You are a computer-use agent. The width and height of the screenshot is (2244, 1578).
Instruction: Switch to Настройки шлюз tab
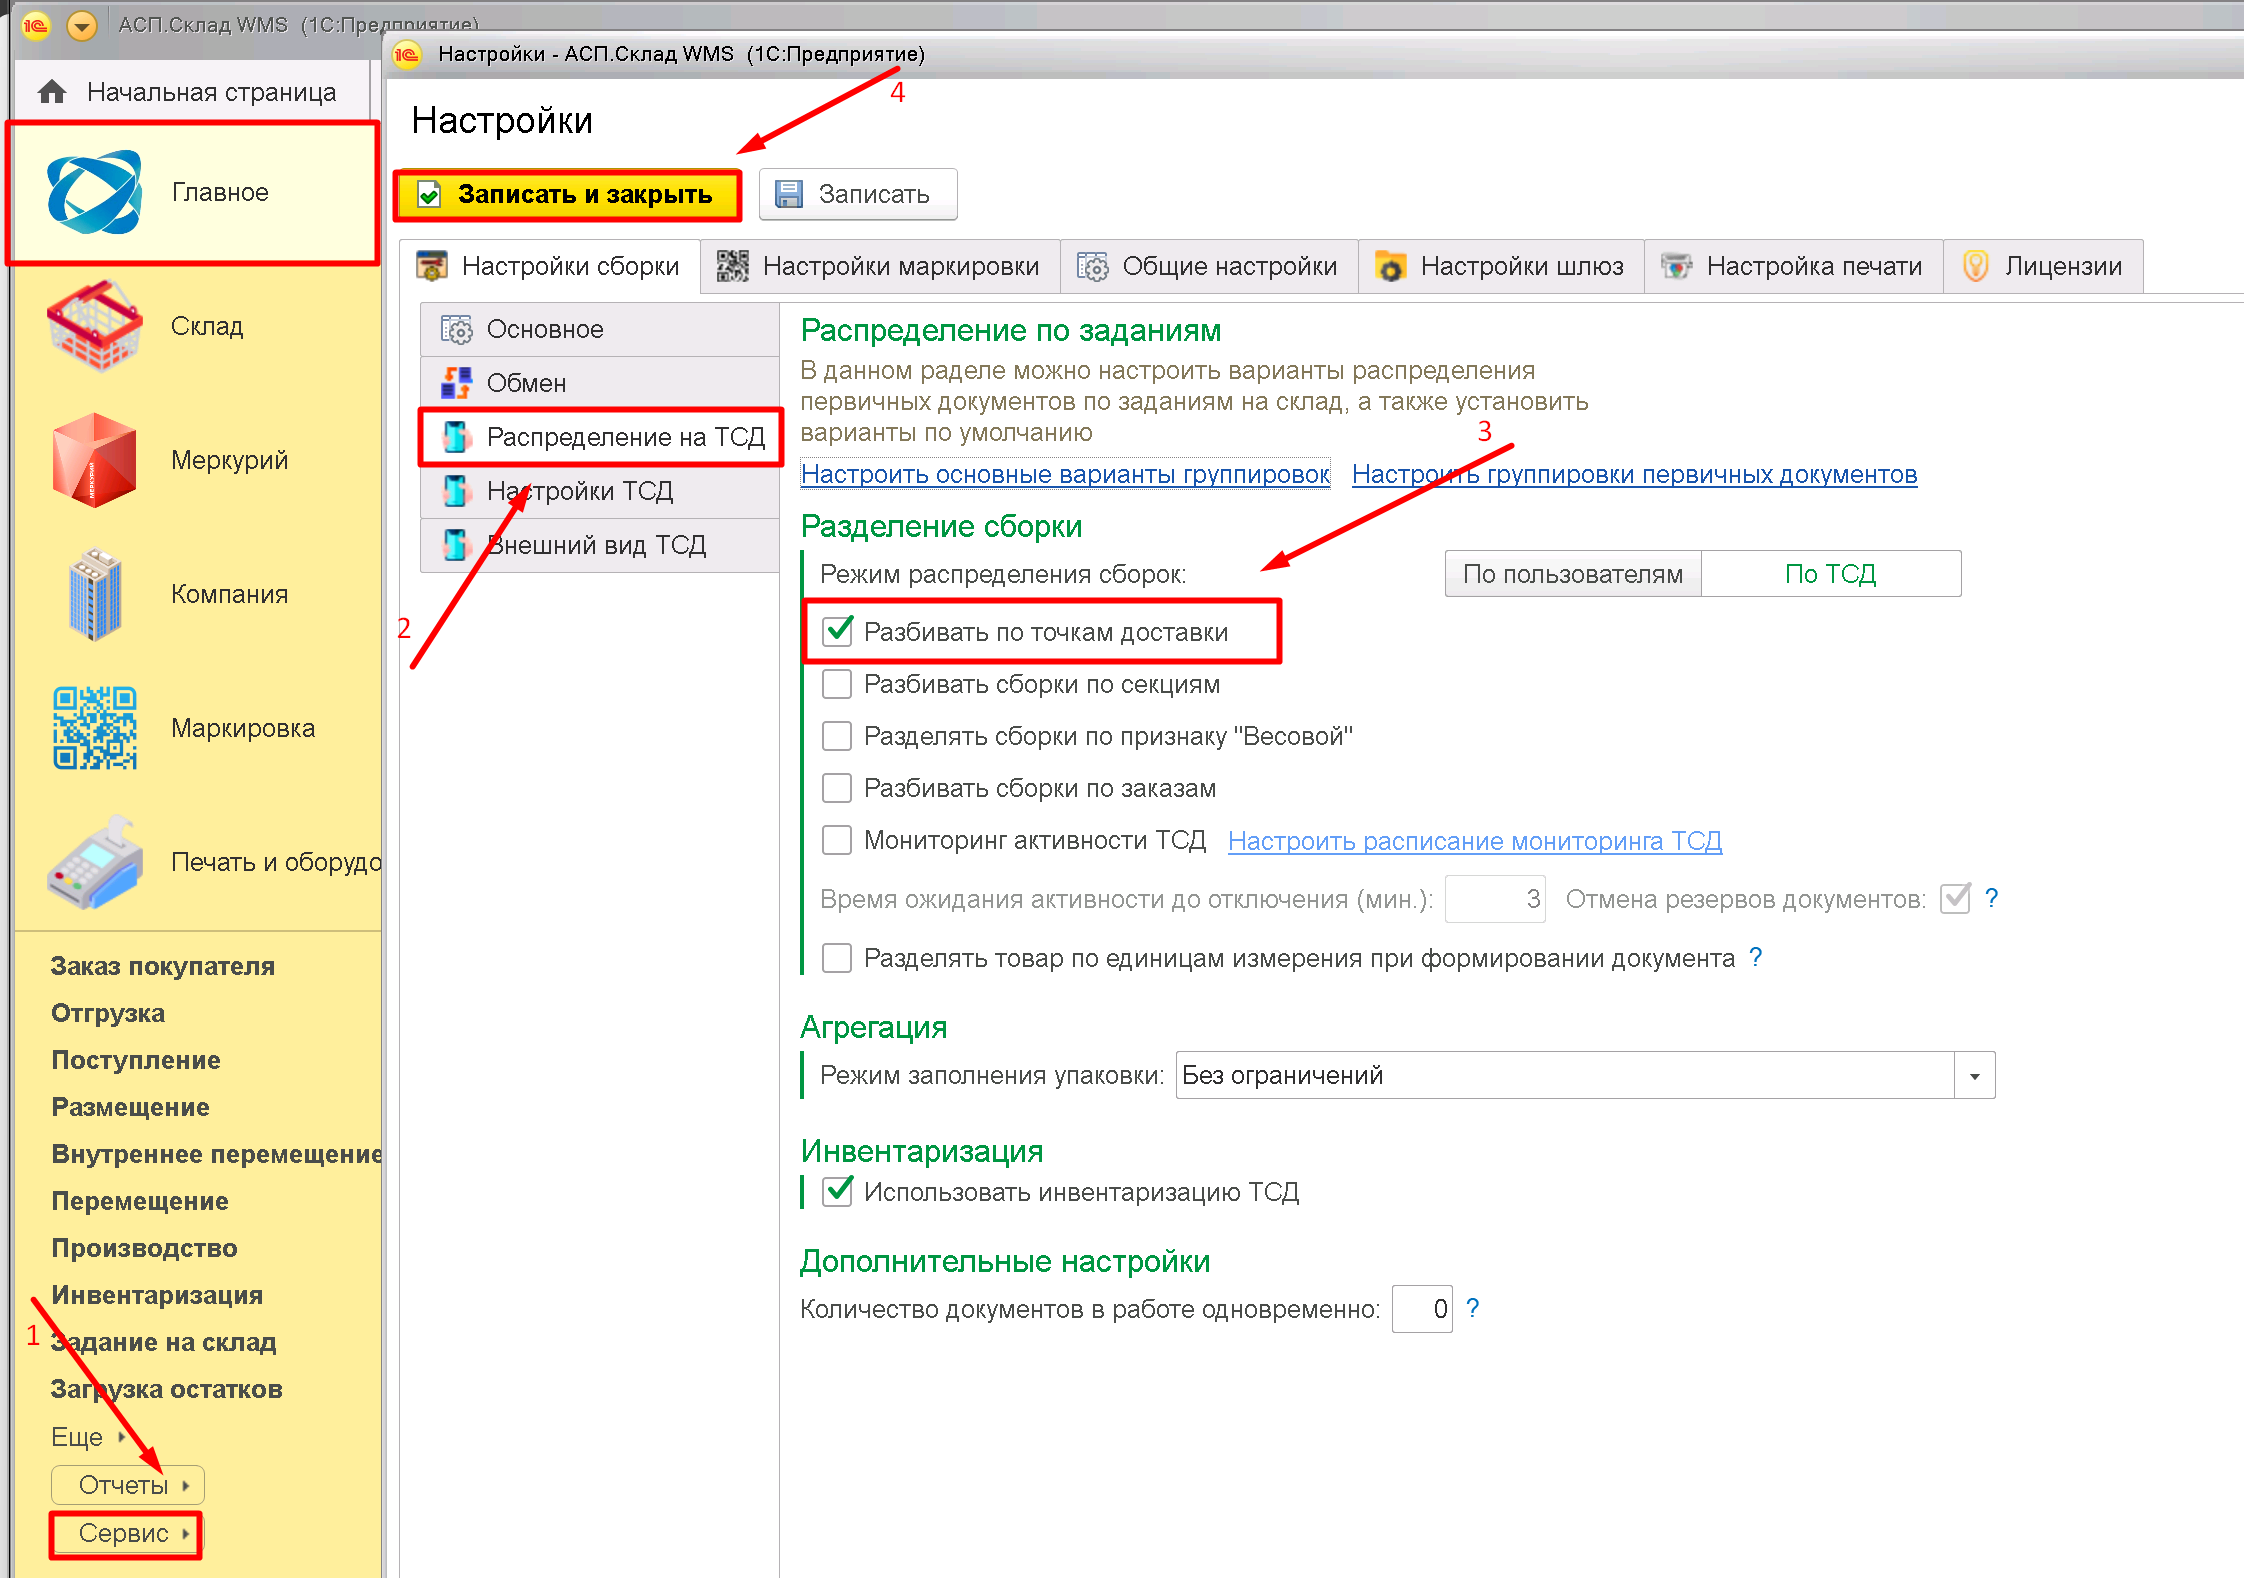pos(1501,266)
